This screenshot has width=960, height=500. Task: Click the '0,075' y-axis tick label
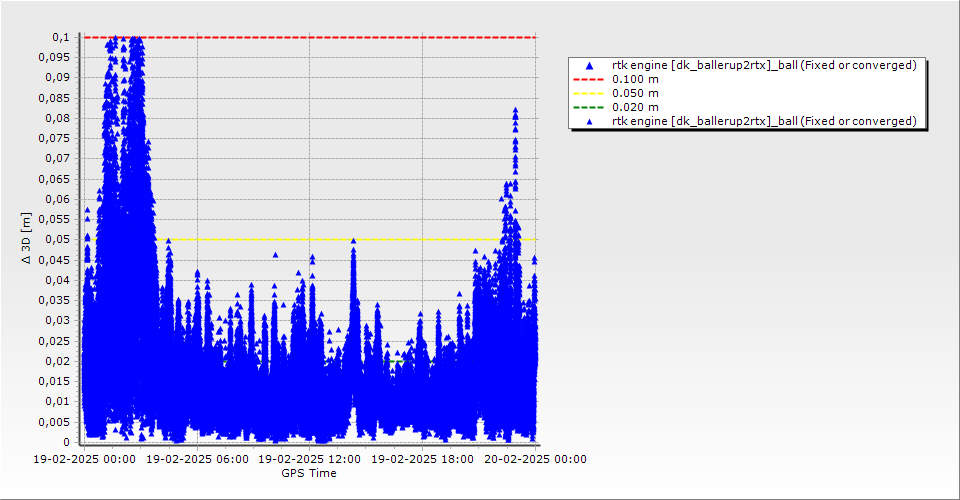(55, 138)
